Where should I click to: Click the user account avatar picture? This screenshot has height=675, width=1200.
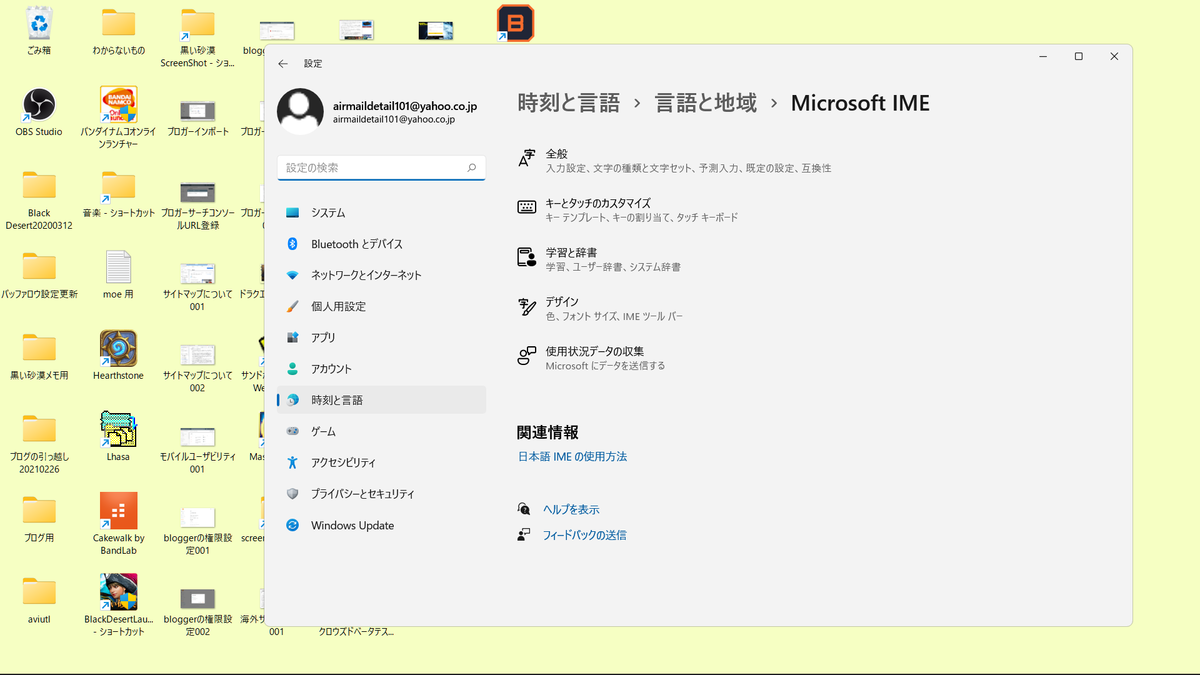[x=300, y=112]
